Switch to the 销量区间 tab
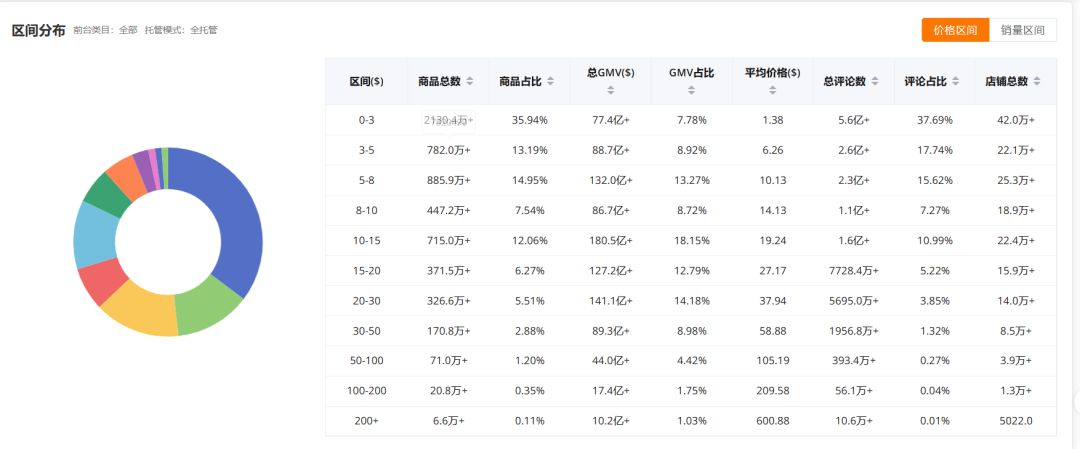Viewport: 1080px width, 449px height. click(1022, 30)
